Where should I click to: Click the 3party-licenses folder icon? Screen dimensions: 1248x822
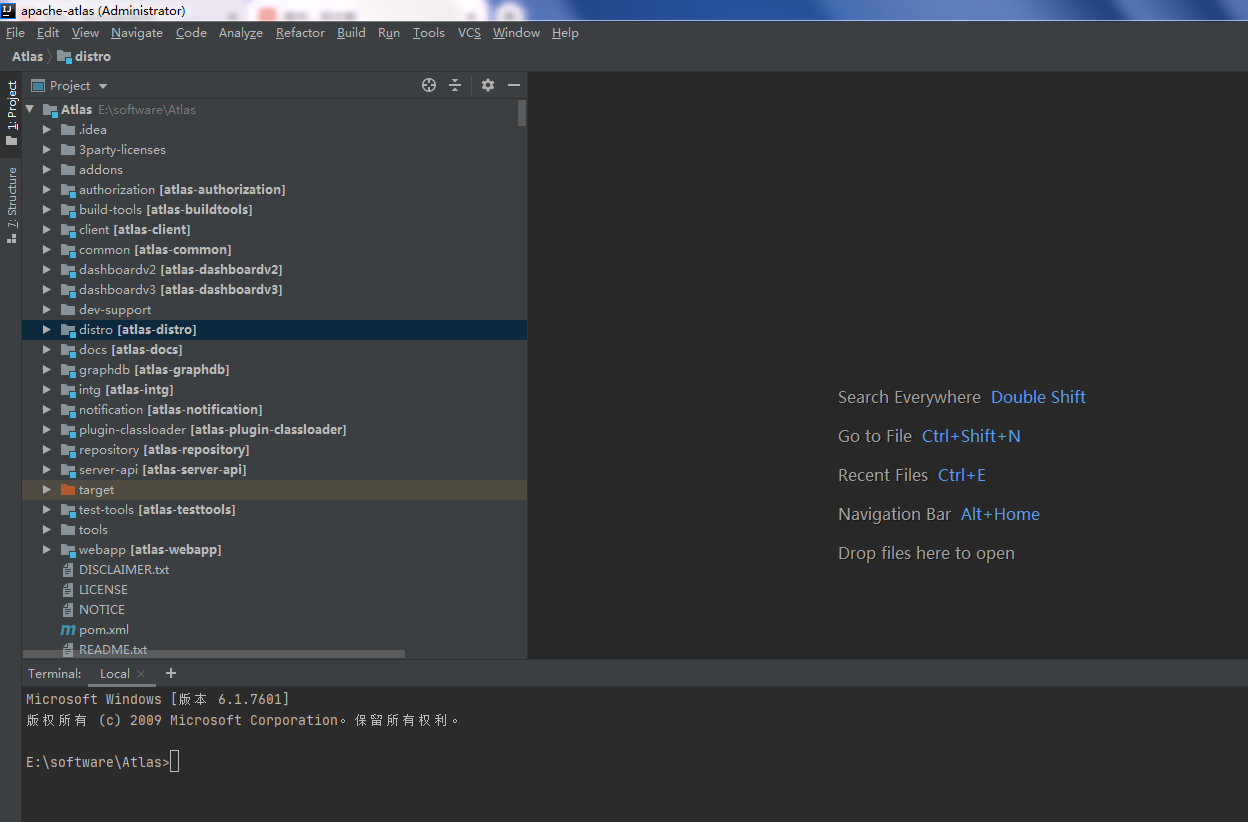pos(68,150)
